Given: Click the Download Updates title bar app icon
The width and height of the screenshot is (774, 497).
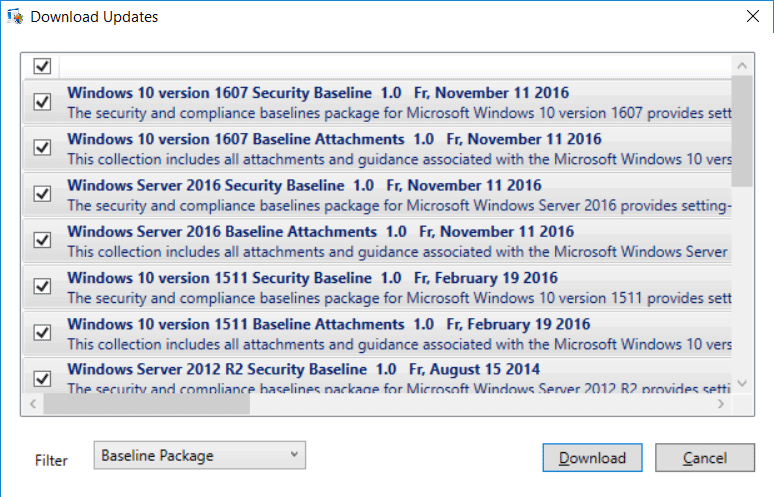Looking at the screenshot, I should (15, 17).
